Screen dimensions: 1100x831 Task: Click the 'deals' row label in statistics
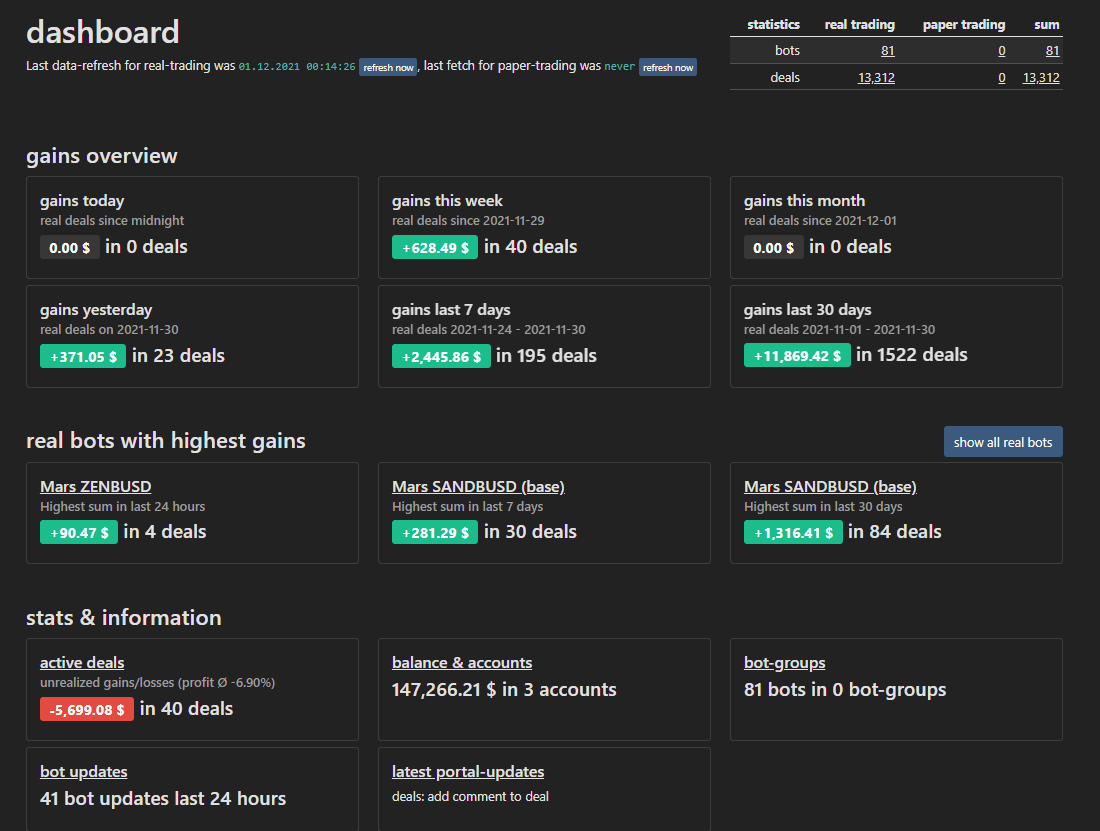pyautogui.click(x=785, y=78)
